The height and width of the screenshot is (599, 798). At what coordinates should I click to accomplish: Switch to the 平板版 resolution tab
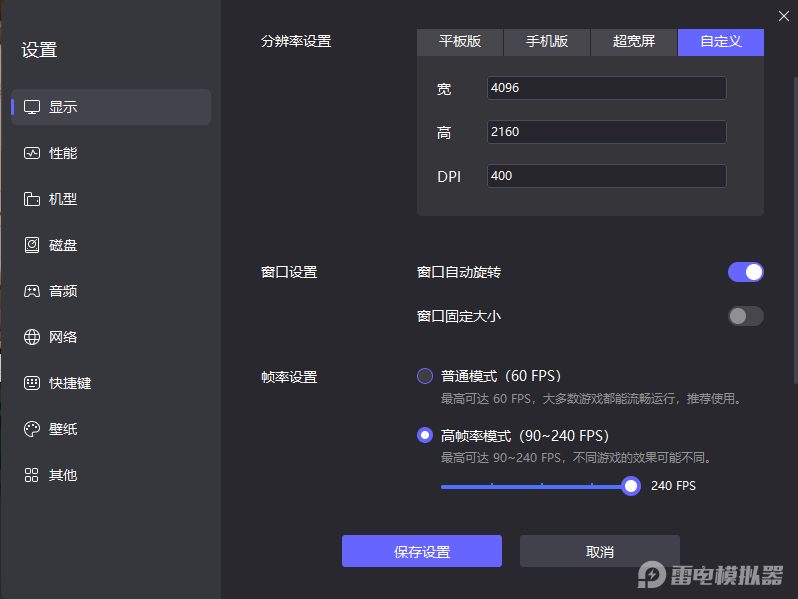pos(460,42)
